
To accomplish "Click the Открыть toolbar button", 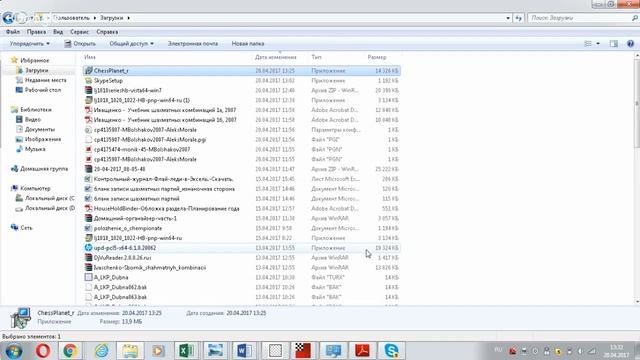I will [80, 44].
